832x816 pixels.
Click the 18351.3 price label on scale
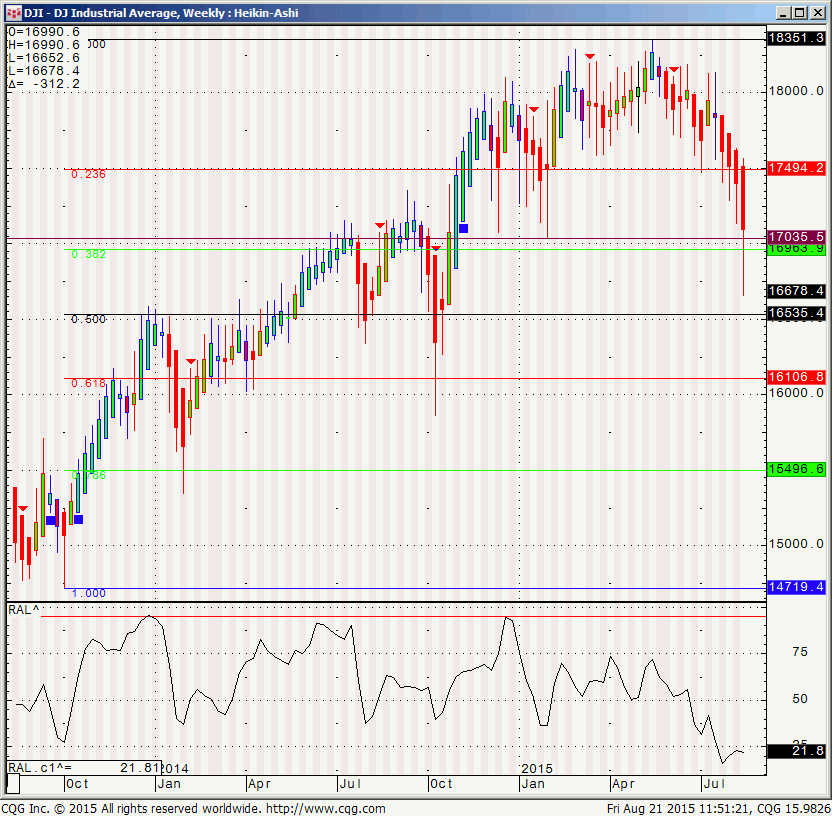point(795,38)
